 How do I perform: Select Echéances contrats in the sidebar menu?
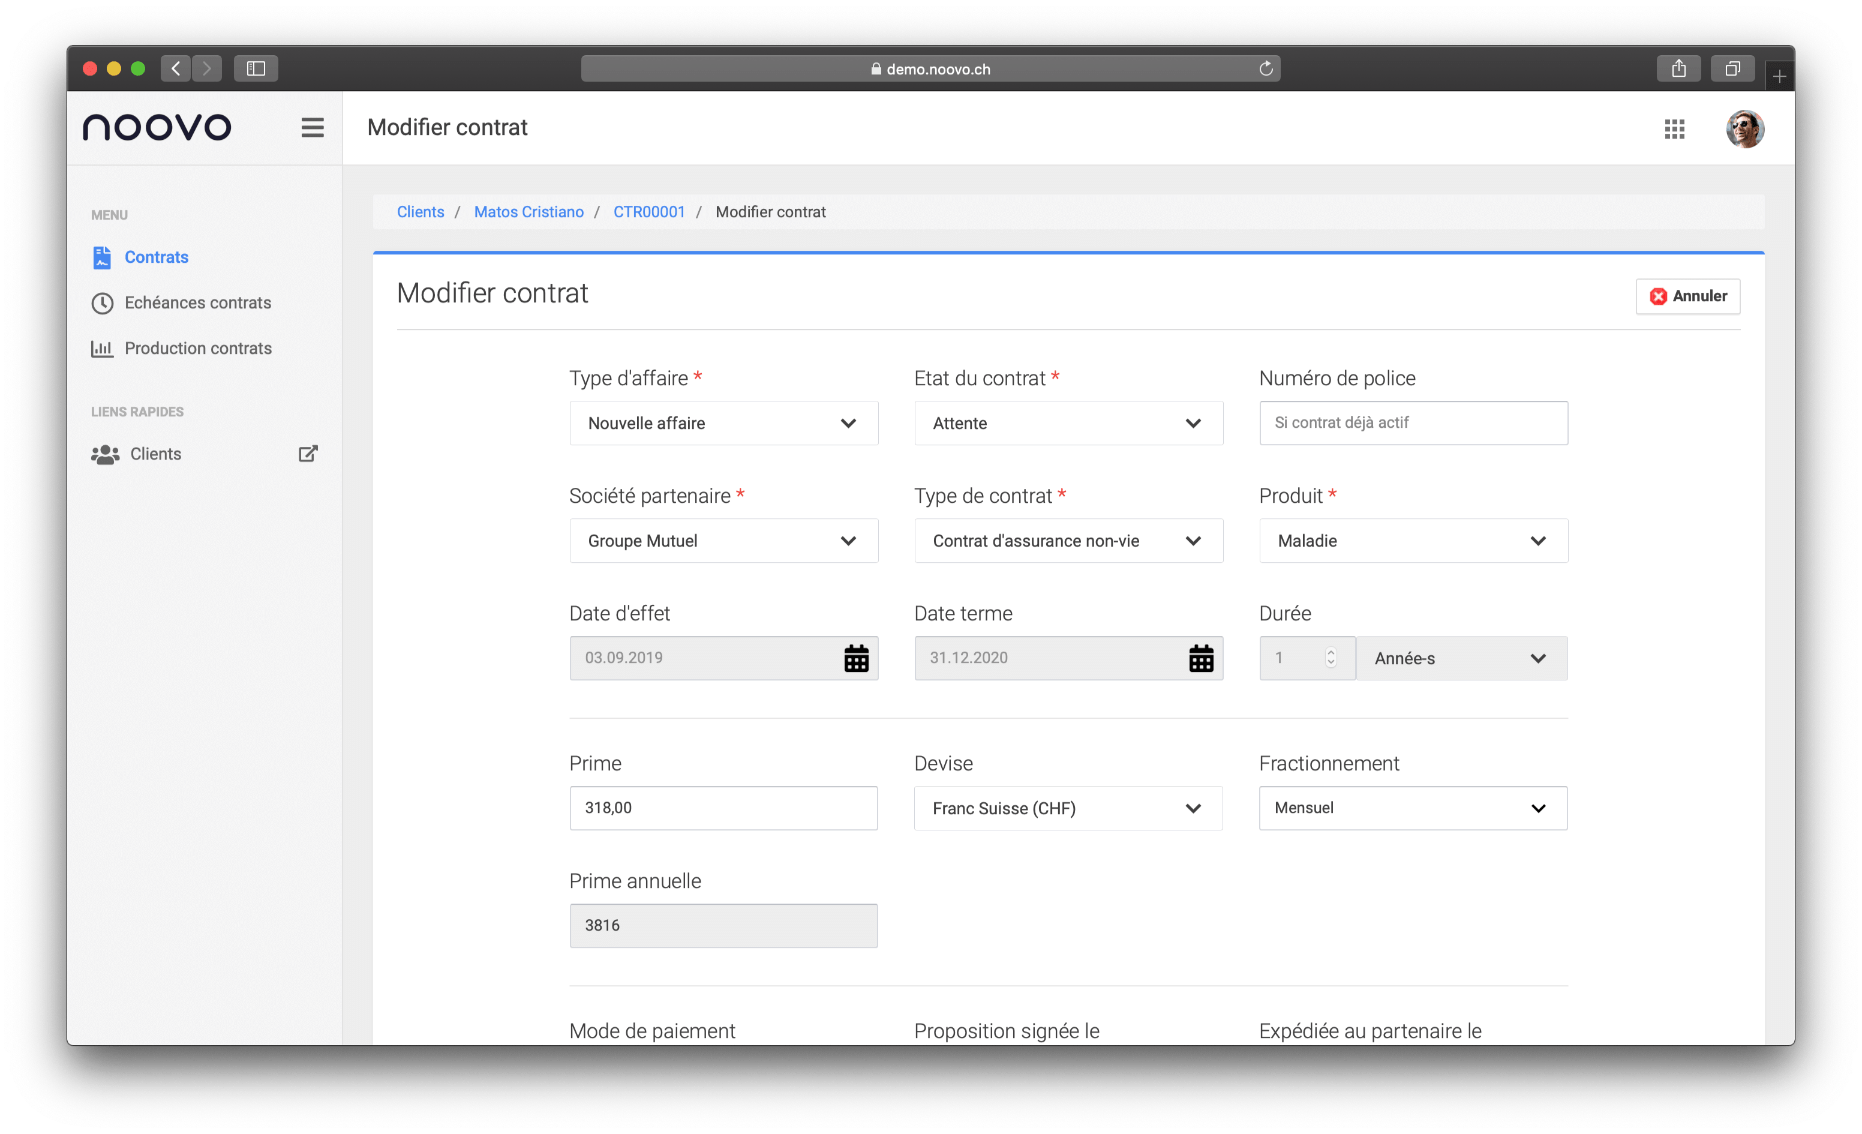(x=197, y=303)
